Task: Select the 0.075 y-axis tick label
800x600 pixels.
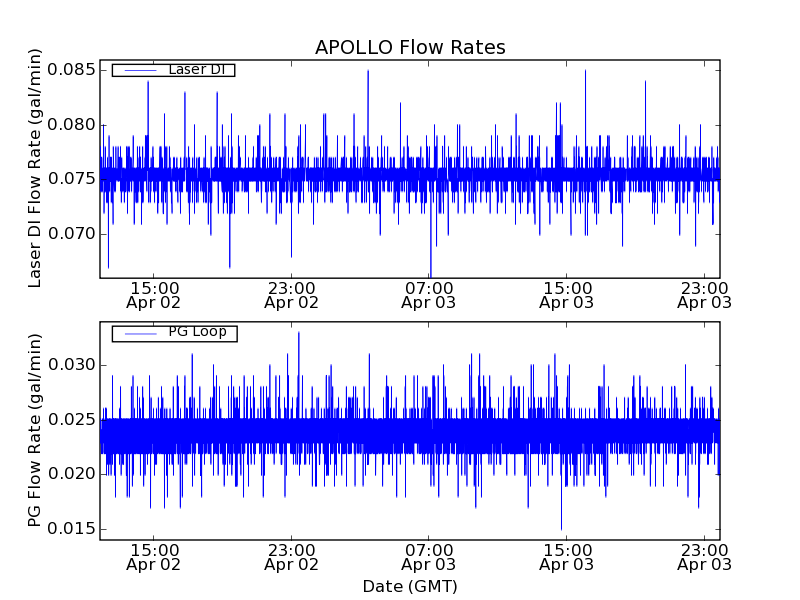Action: pyautogui.click(x=71, y=179)
